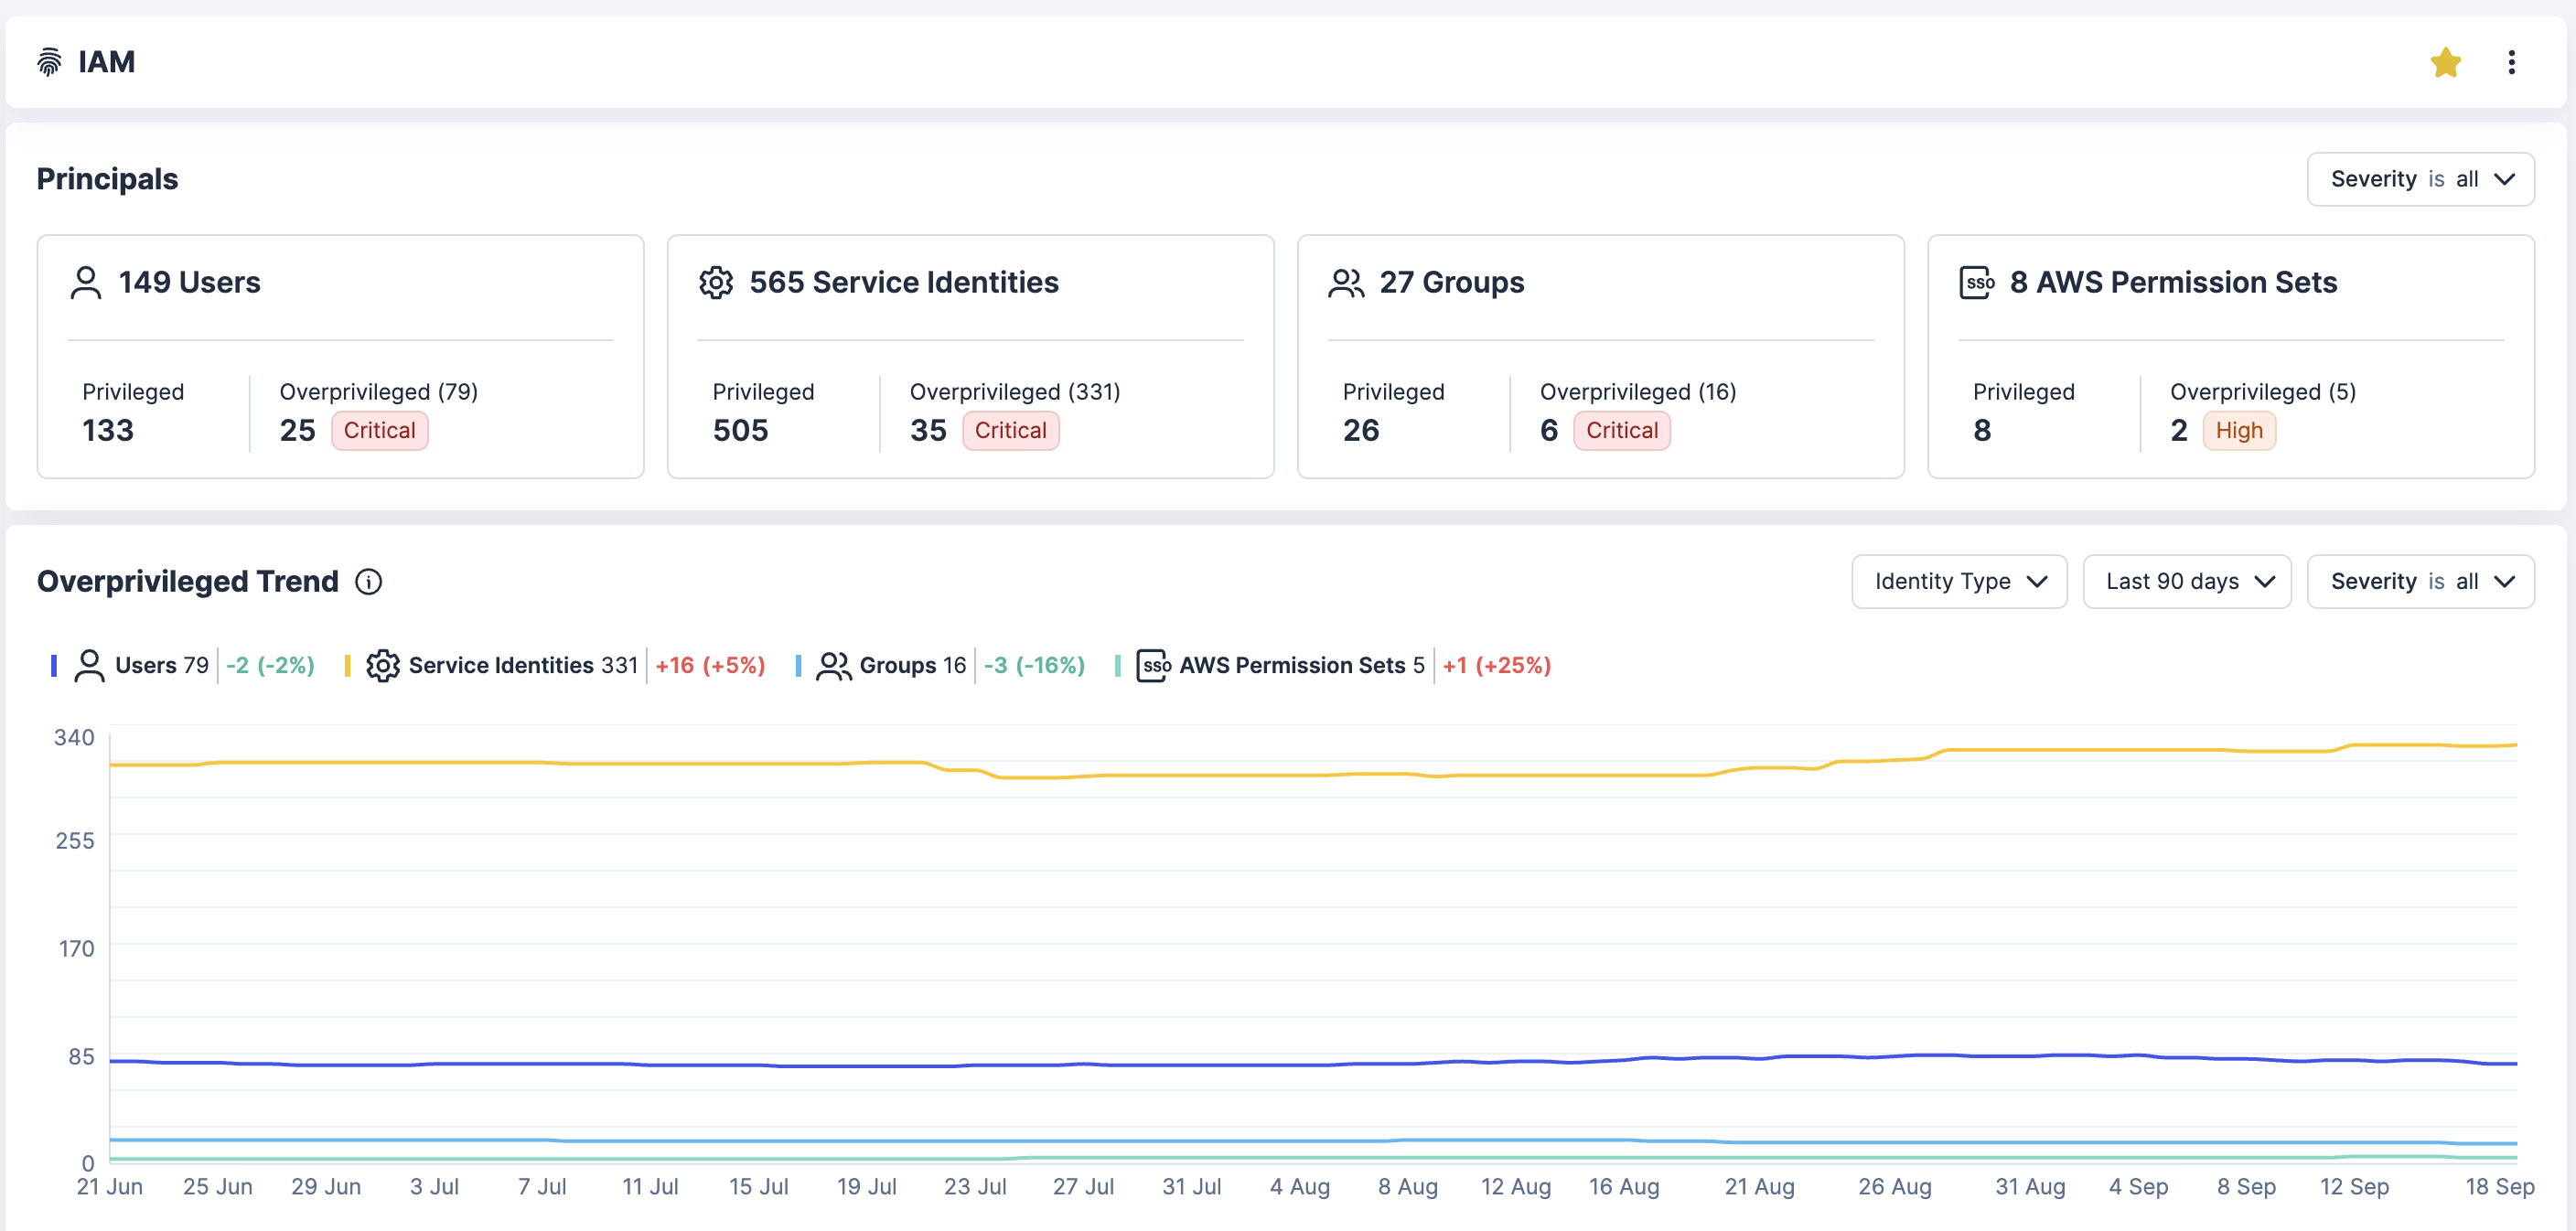This screenshot has height=1231, width=2576.
Task: Open the three-dot options menu
Action: click(2510, 62)
